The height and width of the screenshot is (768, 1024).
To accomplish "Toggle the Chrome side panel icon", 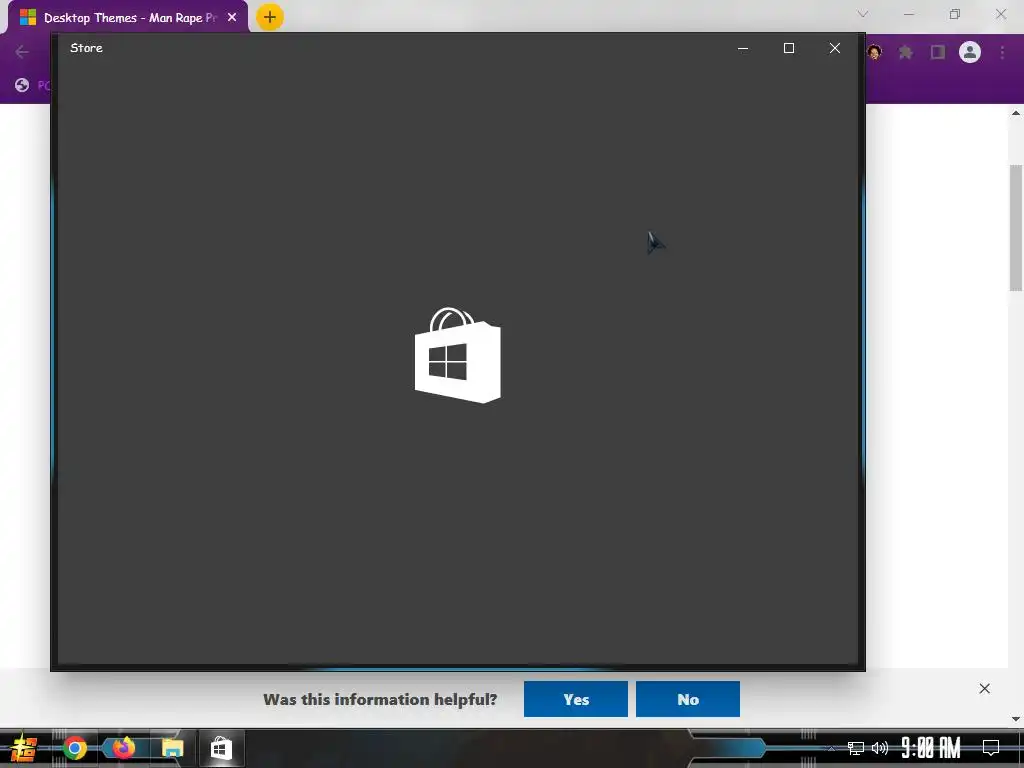I will pyautogui.click(x=938, y=52).
